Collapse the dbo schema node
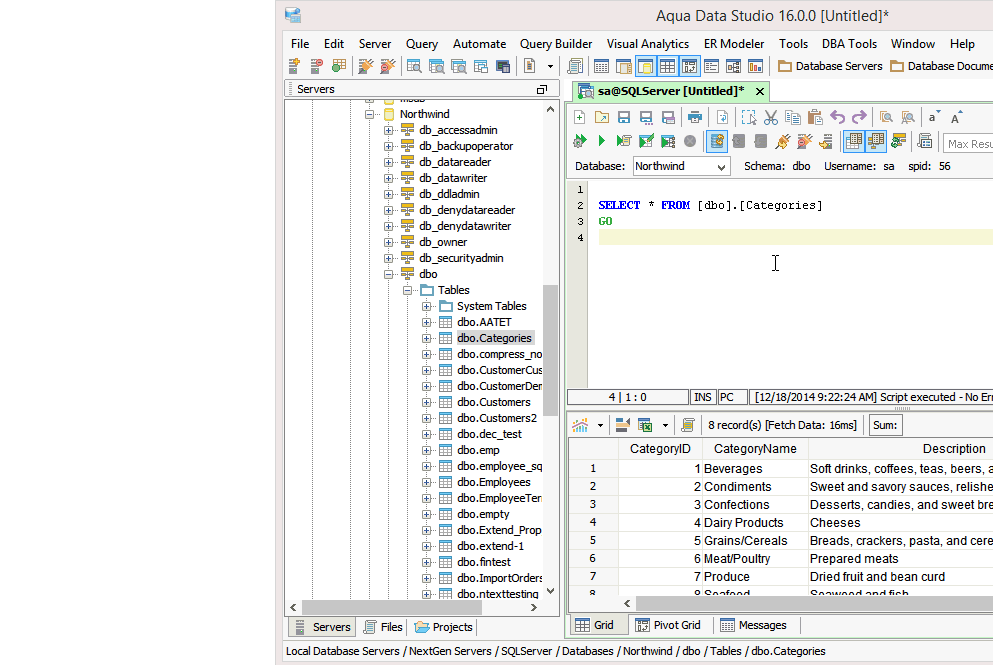993x665 pixels. (x=388, y=274)
